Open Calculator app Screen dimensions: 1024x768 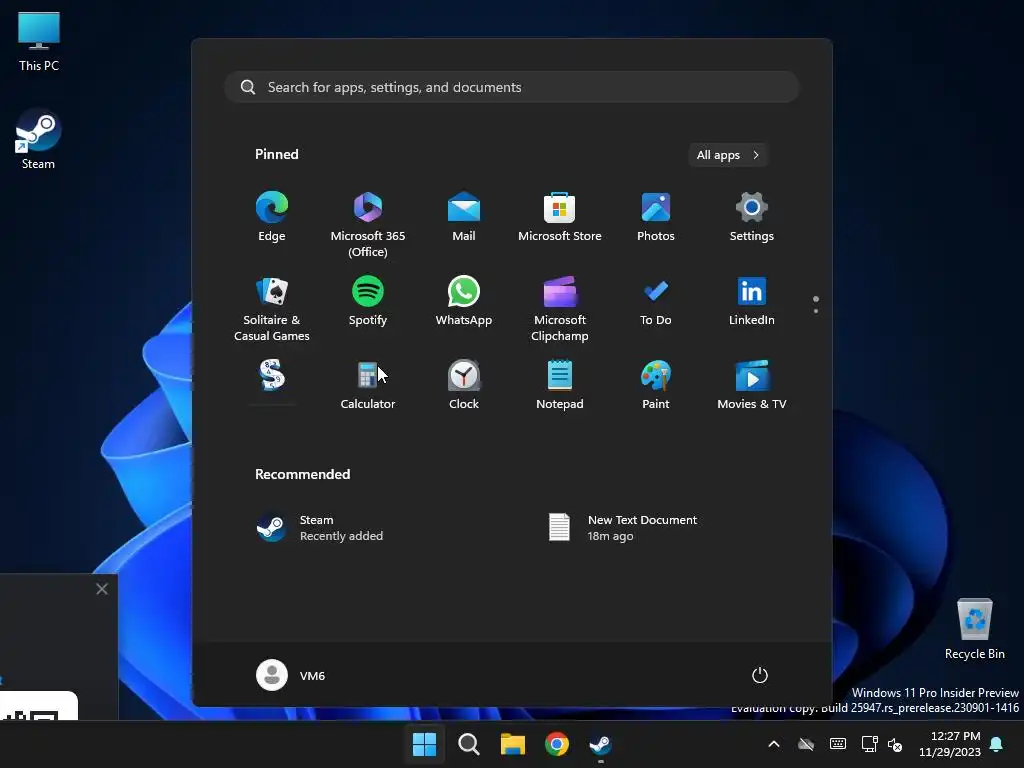[x=368, y=385]
